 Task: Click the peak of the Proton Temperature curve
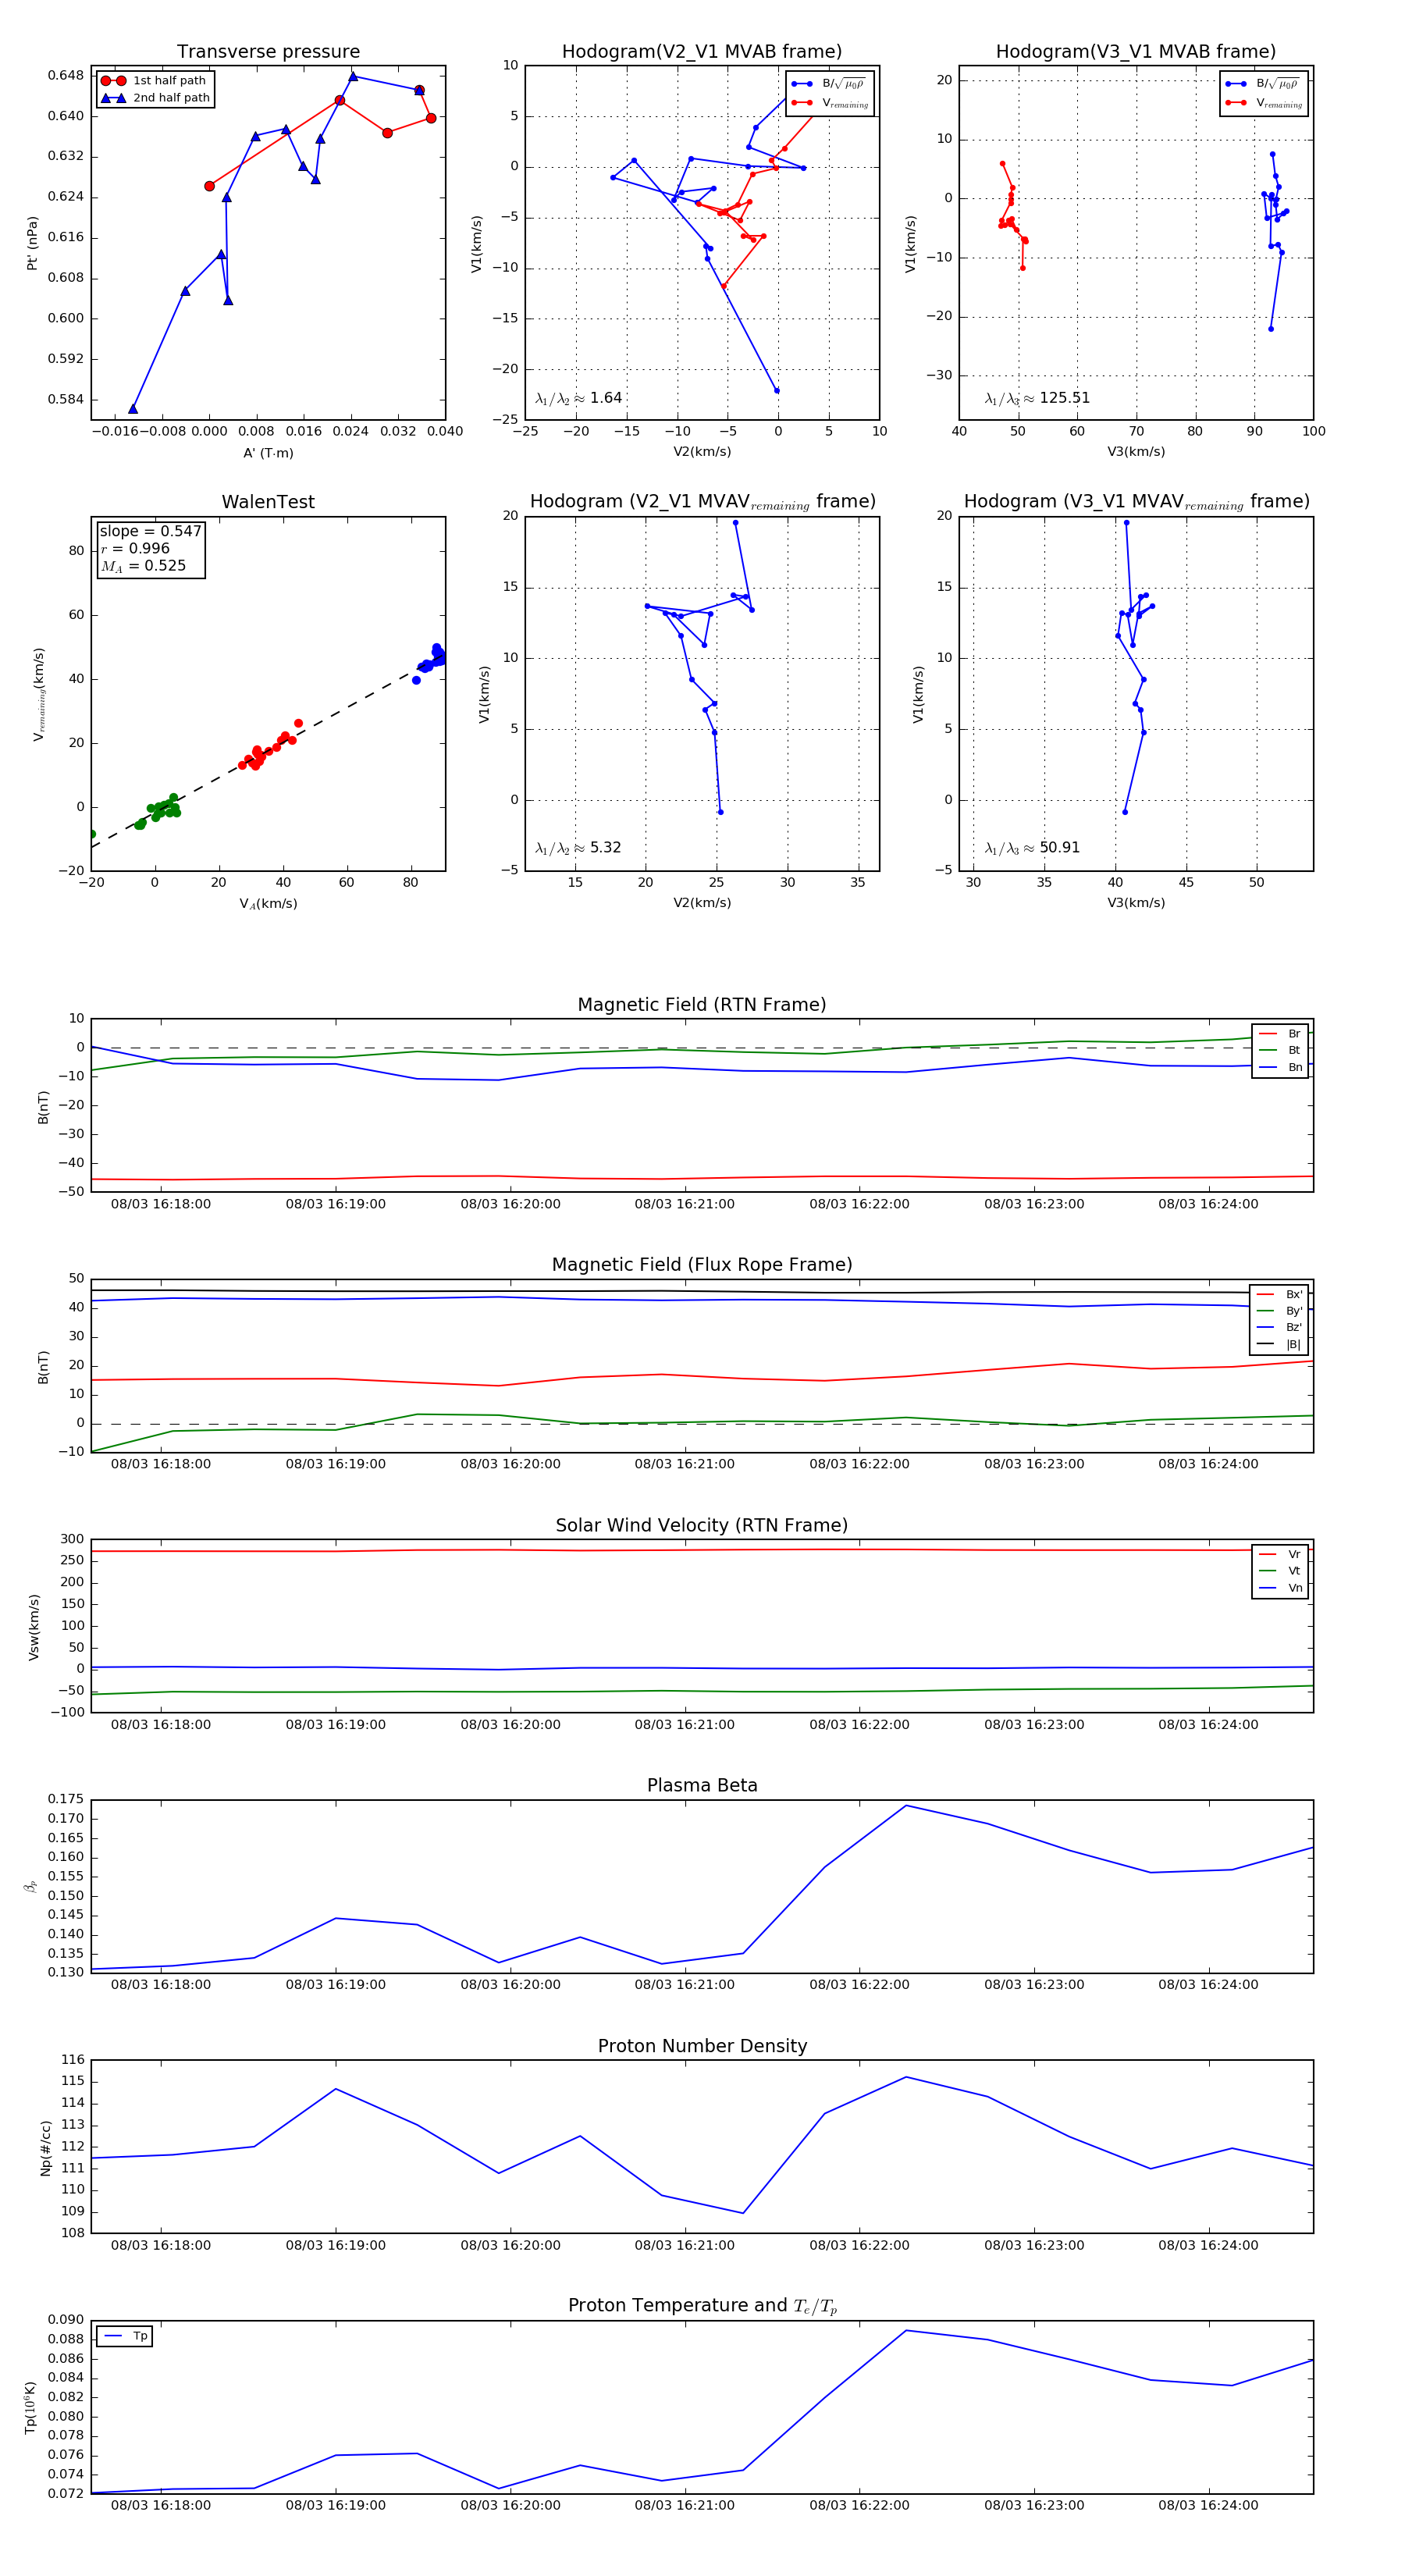[x=906, y=2331]
